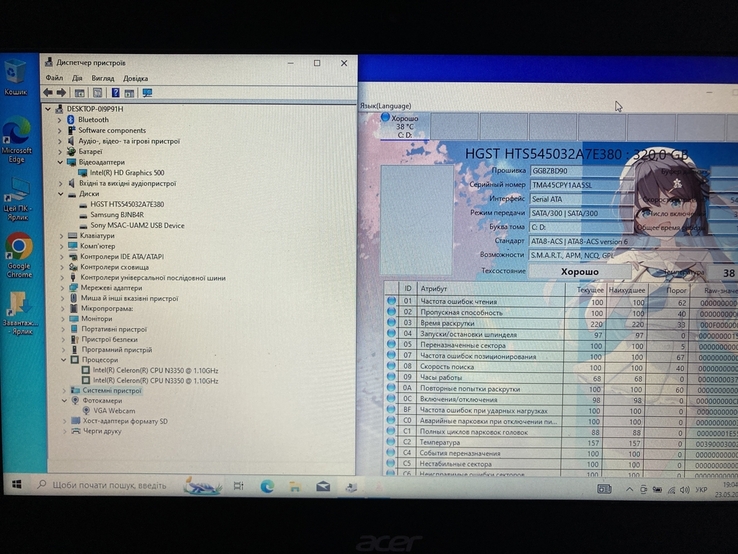
Task: Expand the Bluetooth category
Action: point(59,120)
